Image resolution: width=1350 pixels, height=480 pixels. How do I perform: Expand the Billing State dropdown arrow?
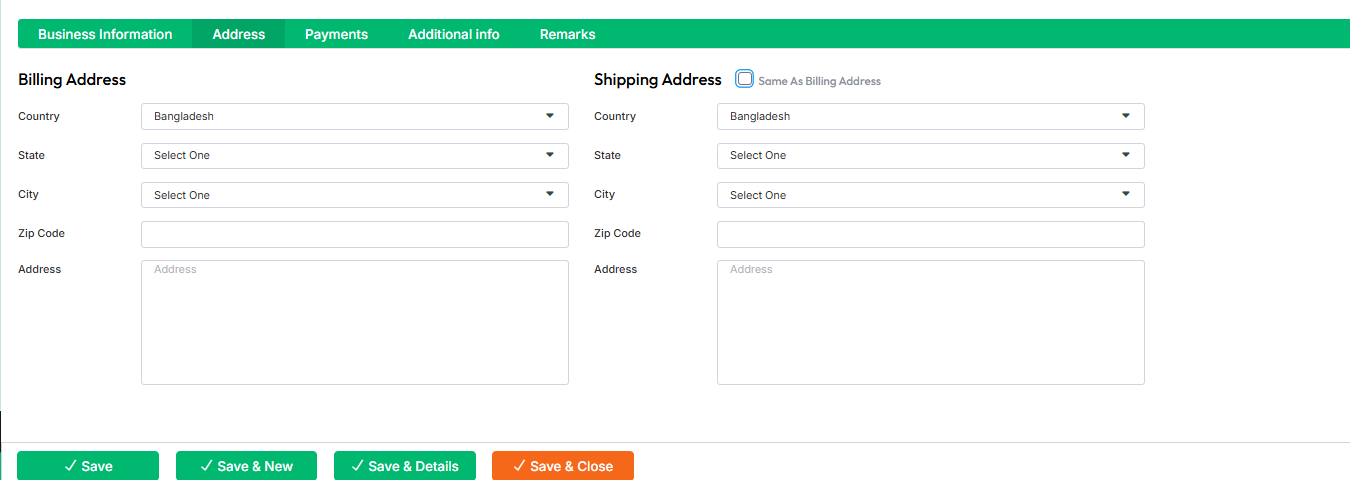549,155
